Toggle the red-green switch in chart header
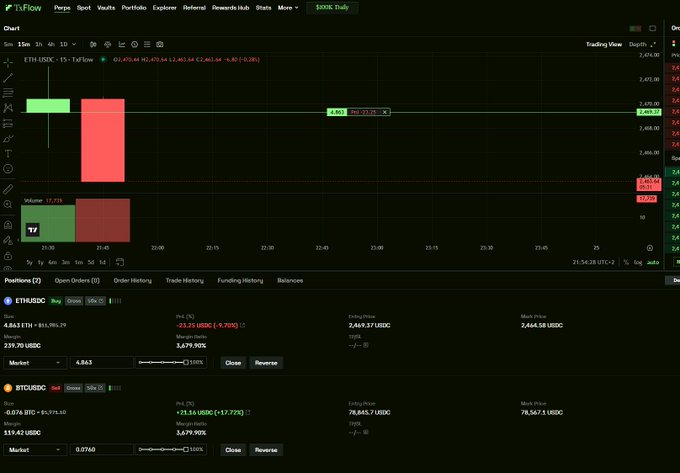680x473 pixels. click(635, 28)
